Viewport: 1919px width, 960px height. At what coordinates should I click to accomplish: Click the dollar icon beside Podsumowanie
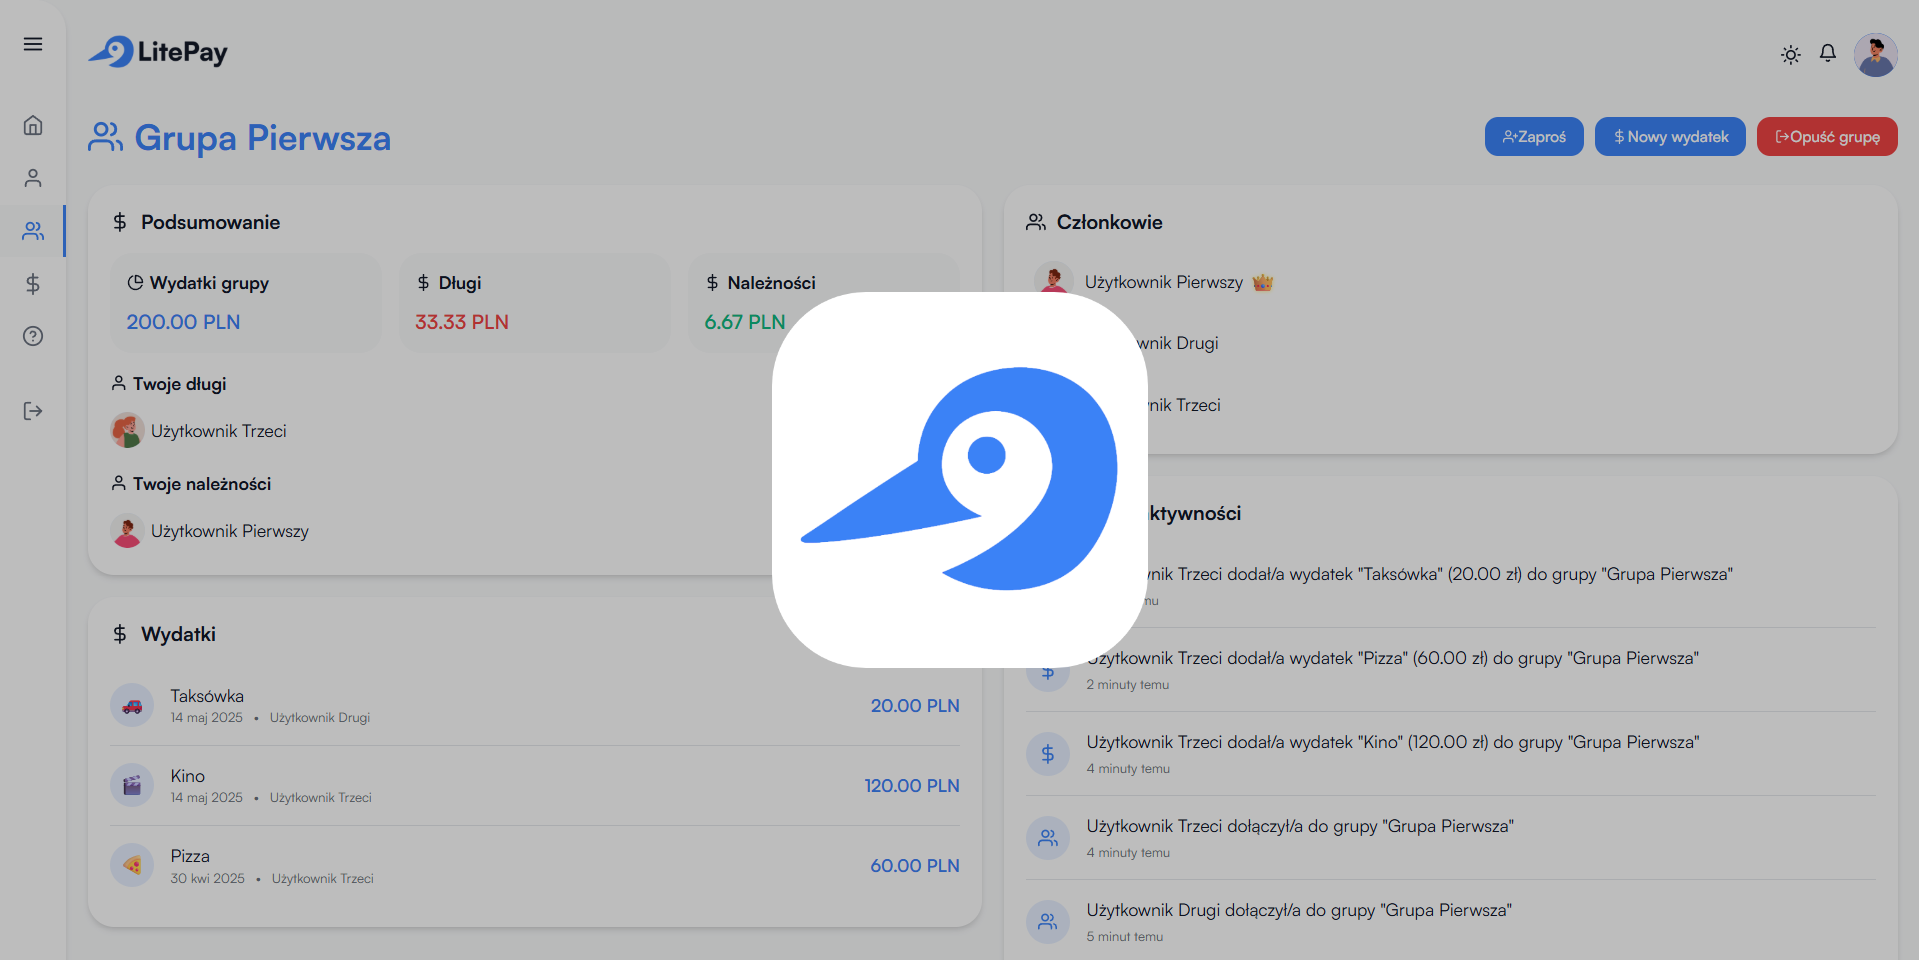120,222
